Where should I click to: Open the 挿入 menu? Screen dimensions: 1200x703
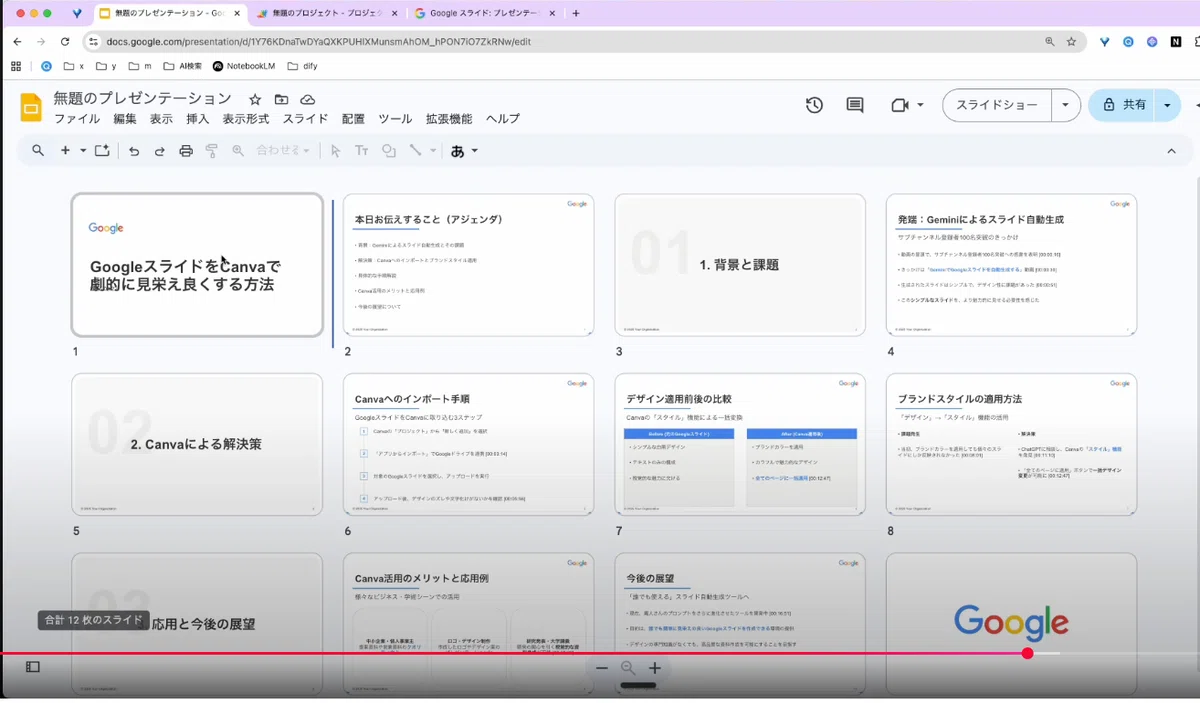tap(198, 119)
